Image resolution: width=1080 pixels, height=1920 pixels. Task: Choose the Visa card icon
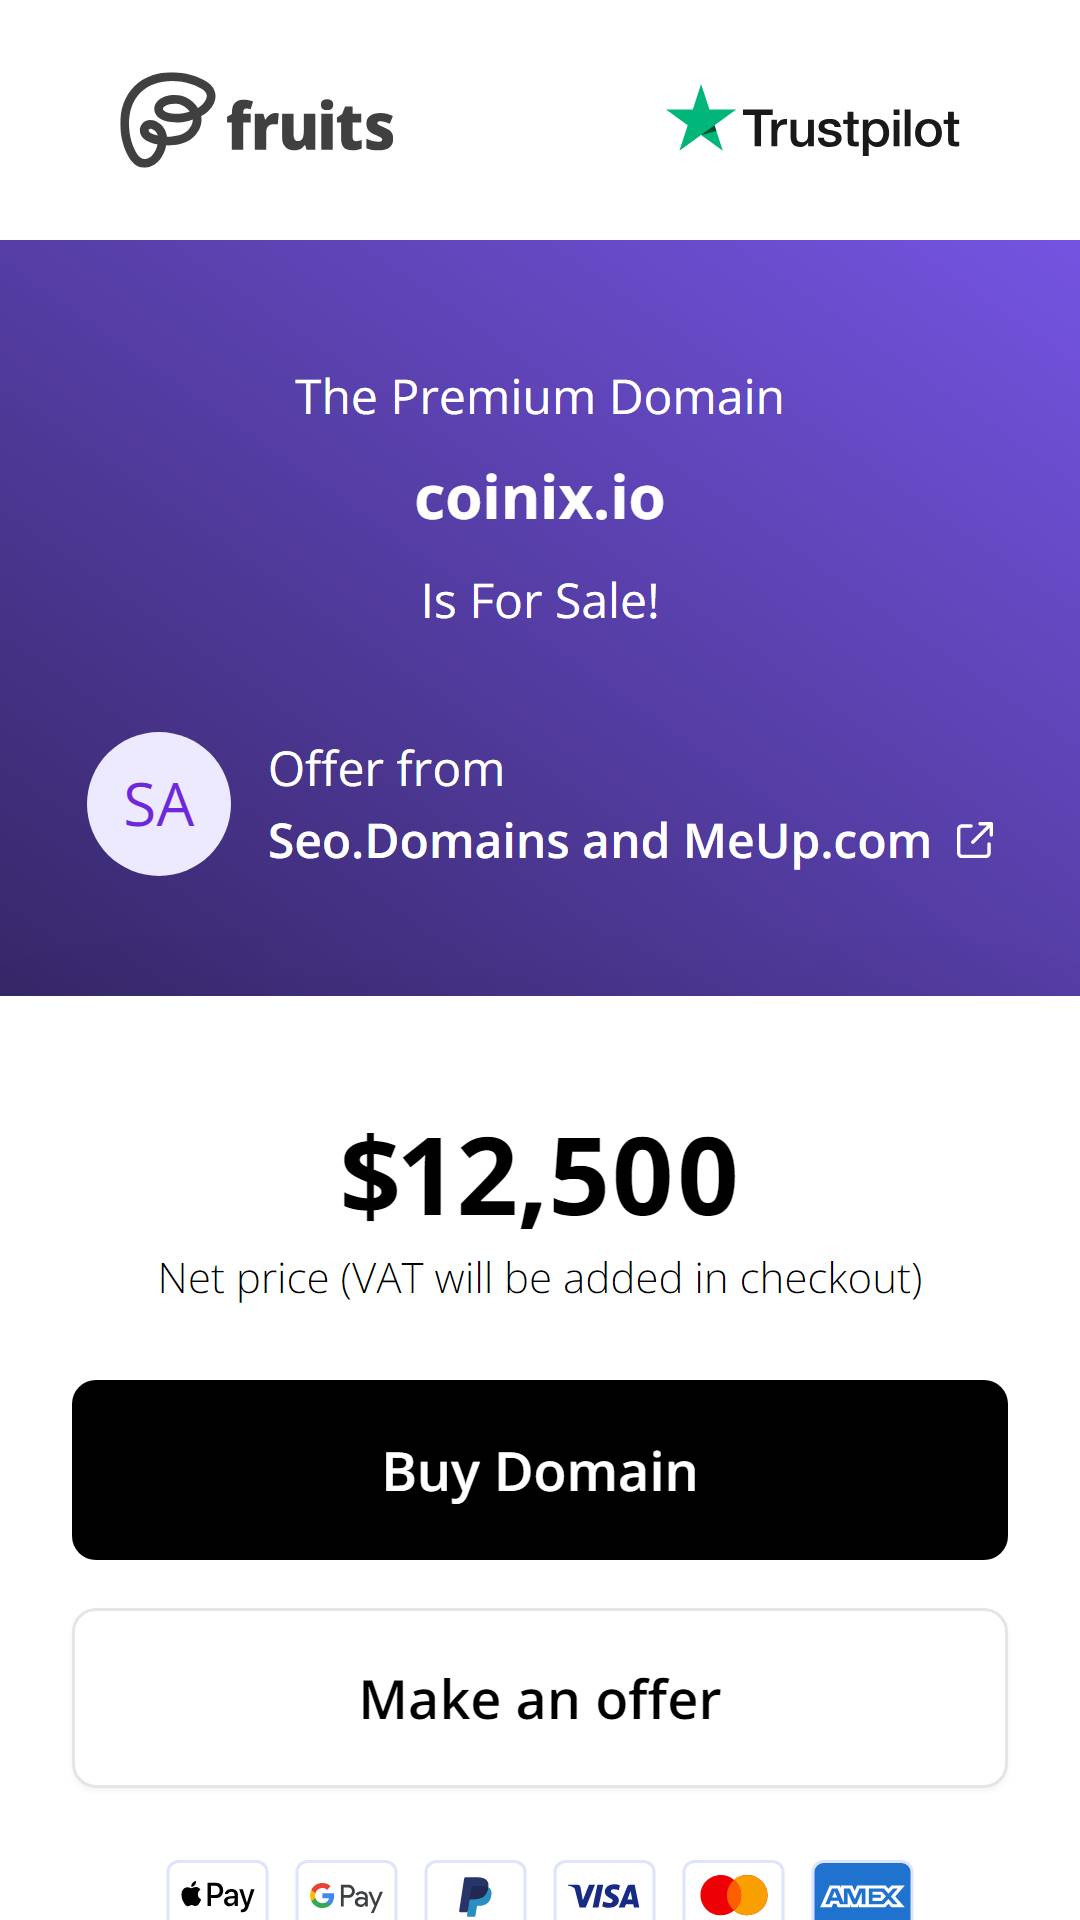pyautogui.click(x=604, y=1892)
